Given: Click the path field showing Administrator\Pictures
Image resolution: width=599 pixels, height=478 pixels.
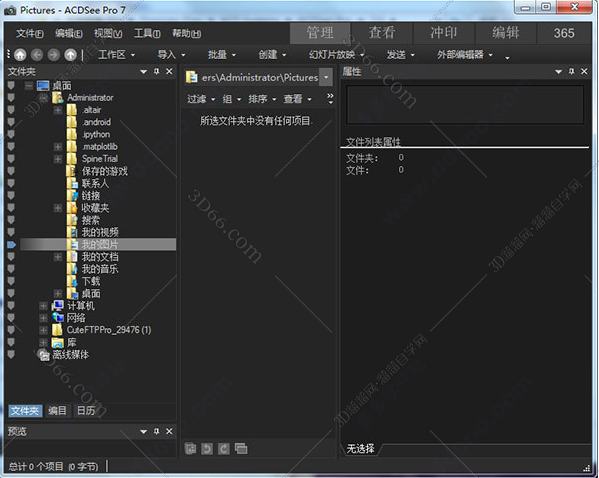Looking at the screenshot, I should [x=260, y=77].
